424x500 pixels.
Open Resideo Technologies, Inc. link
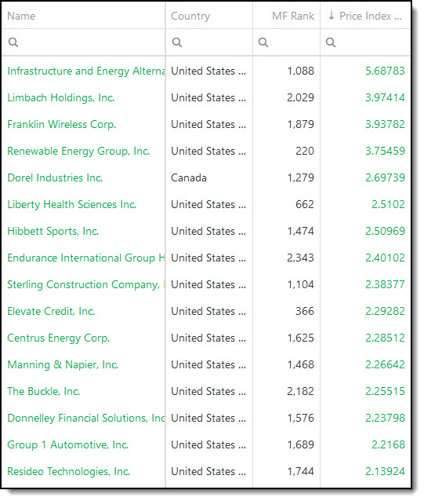click(69, 471)
